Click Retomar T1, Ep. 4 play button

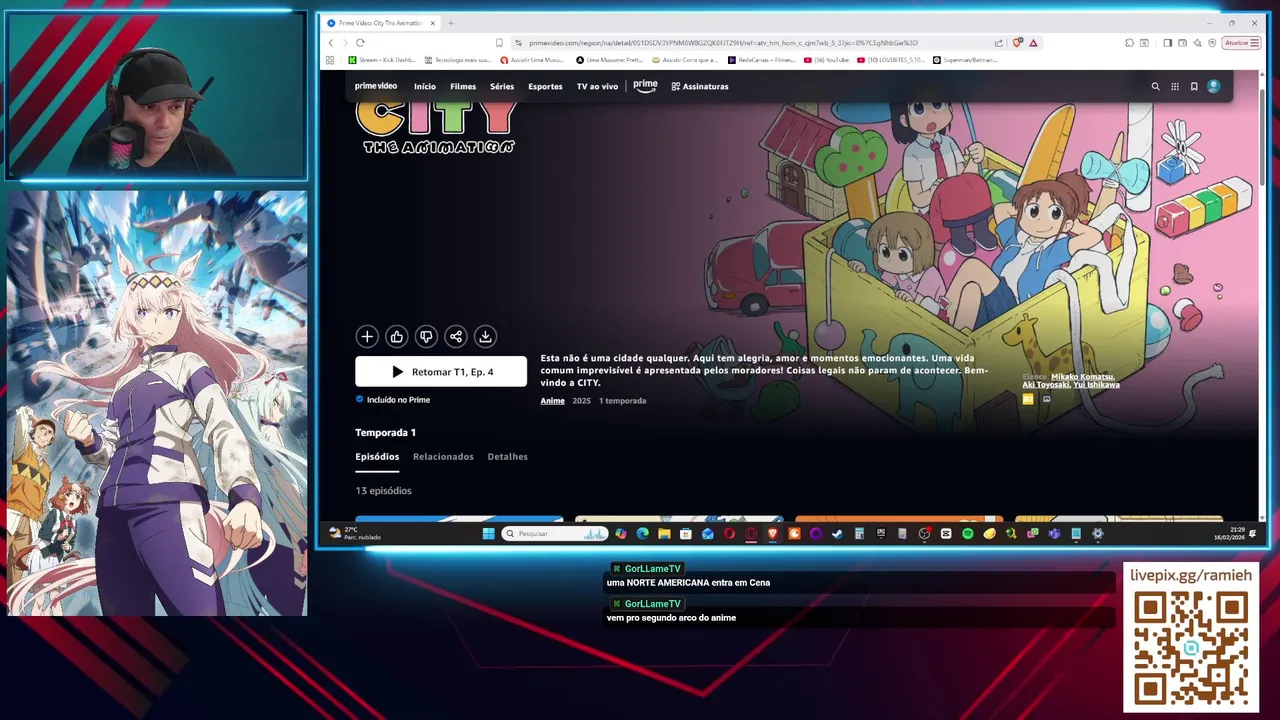441,372
